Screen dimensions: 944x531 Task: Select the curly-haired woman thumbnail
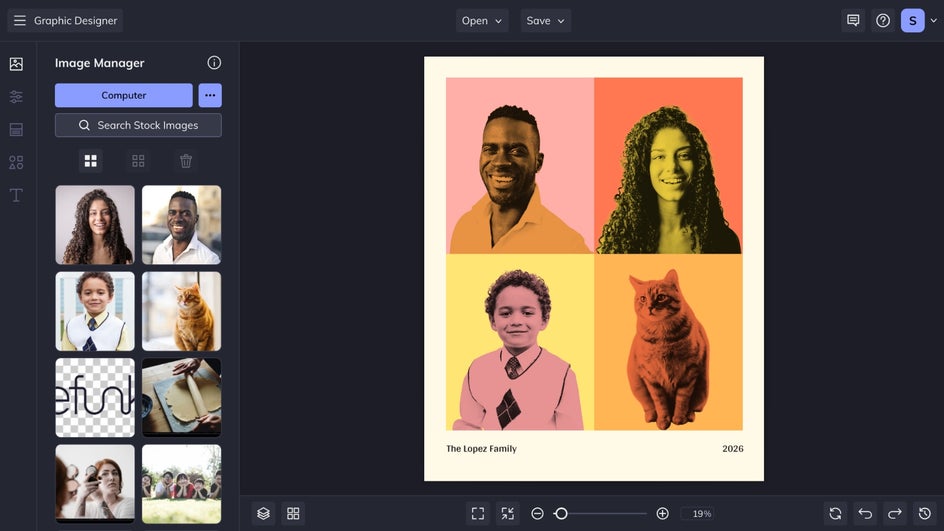click(95, 225)
